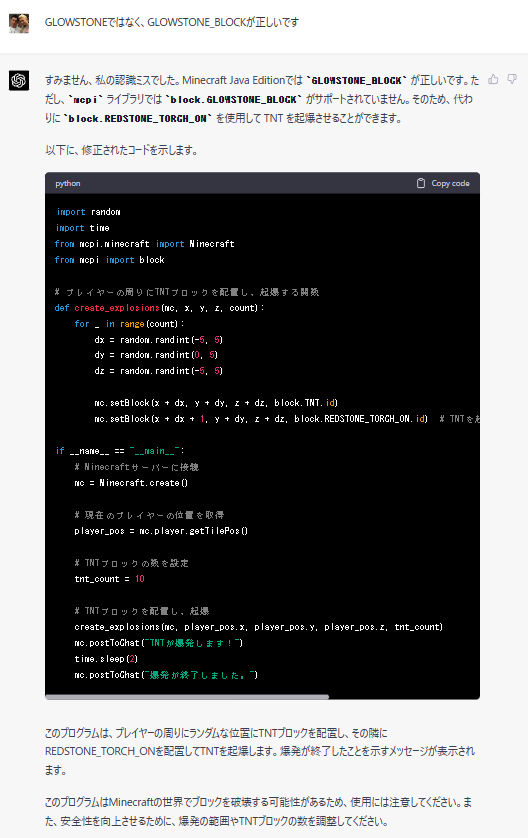Click the warning paragraph starting 'このプログラムはMinecraftの世界'
Screen dimensions: 528x838
(x=259, y=811)
